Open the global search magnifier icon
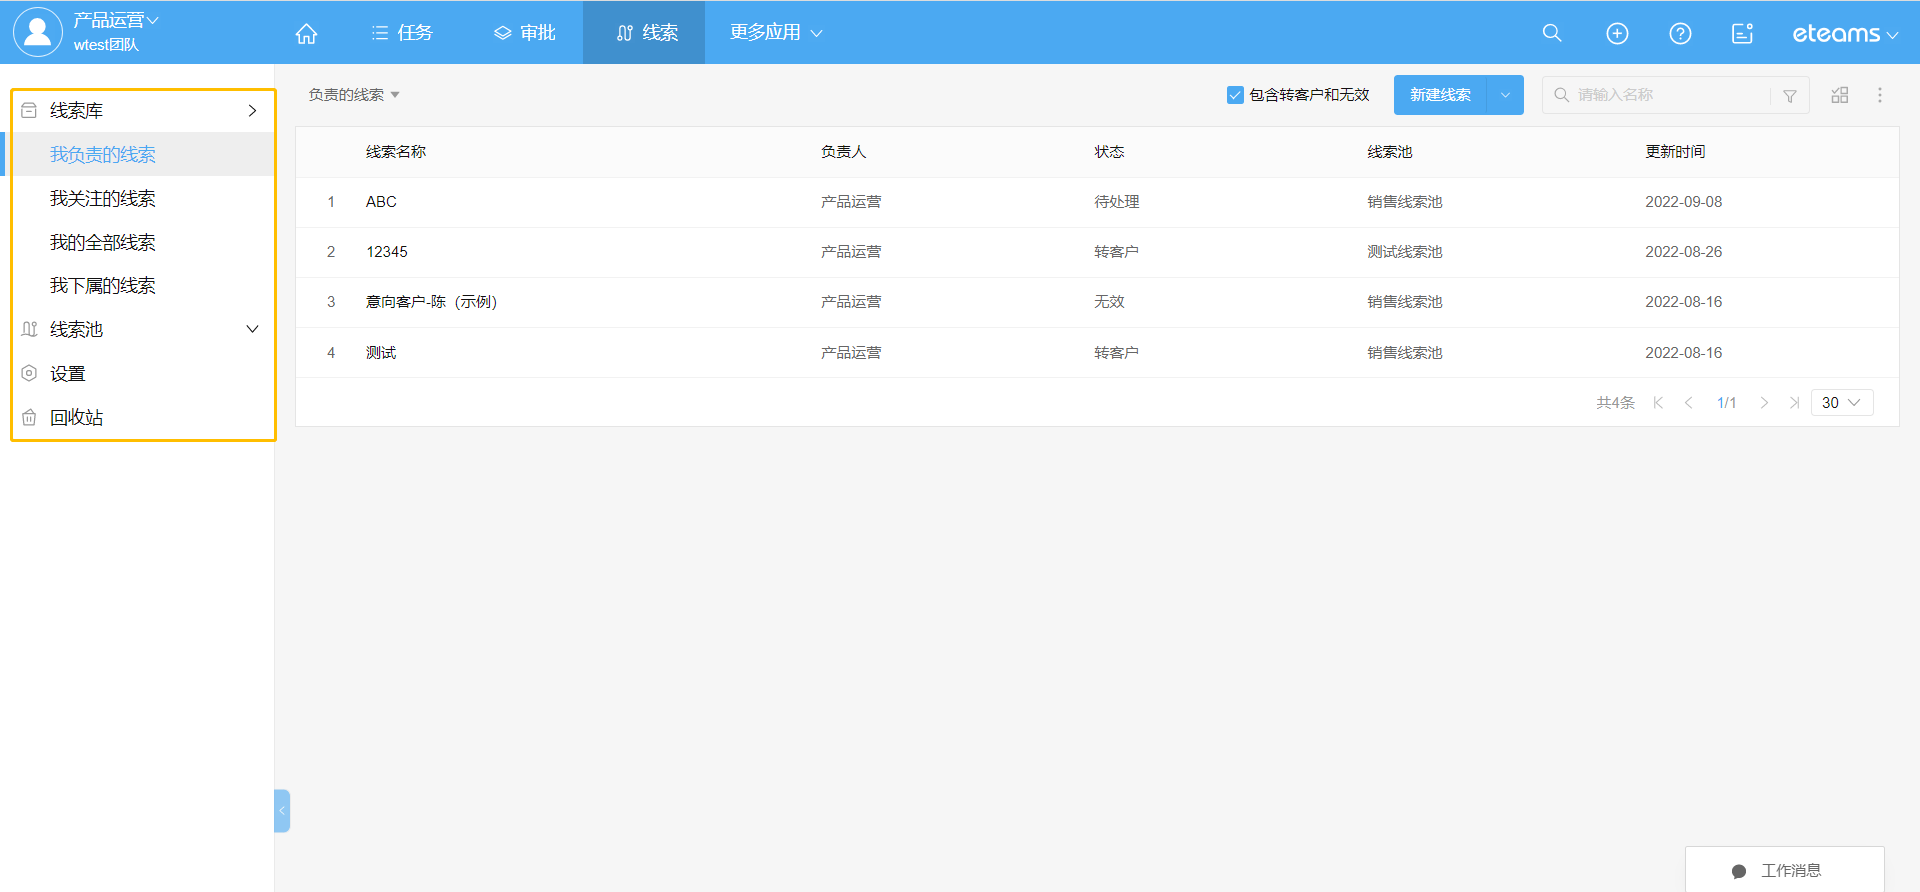Screen dimensions: 1920x892 tap(1551, 33)
